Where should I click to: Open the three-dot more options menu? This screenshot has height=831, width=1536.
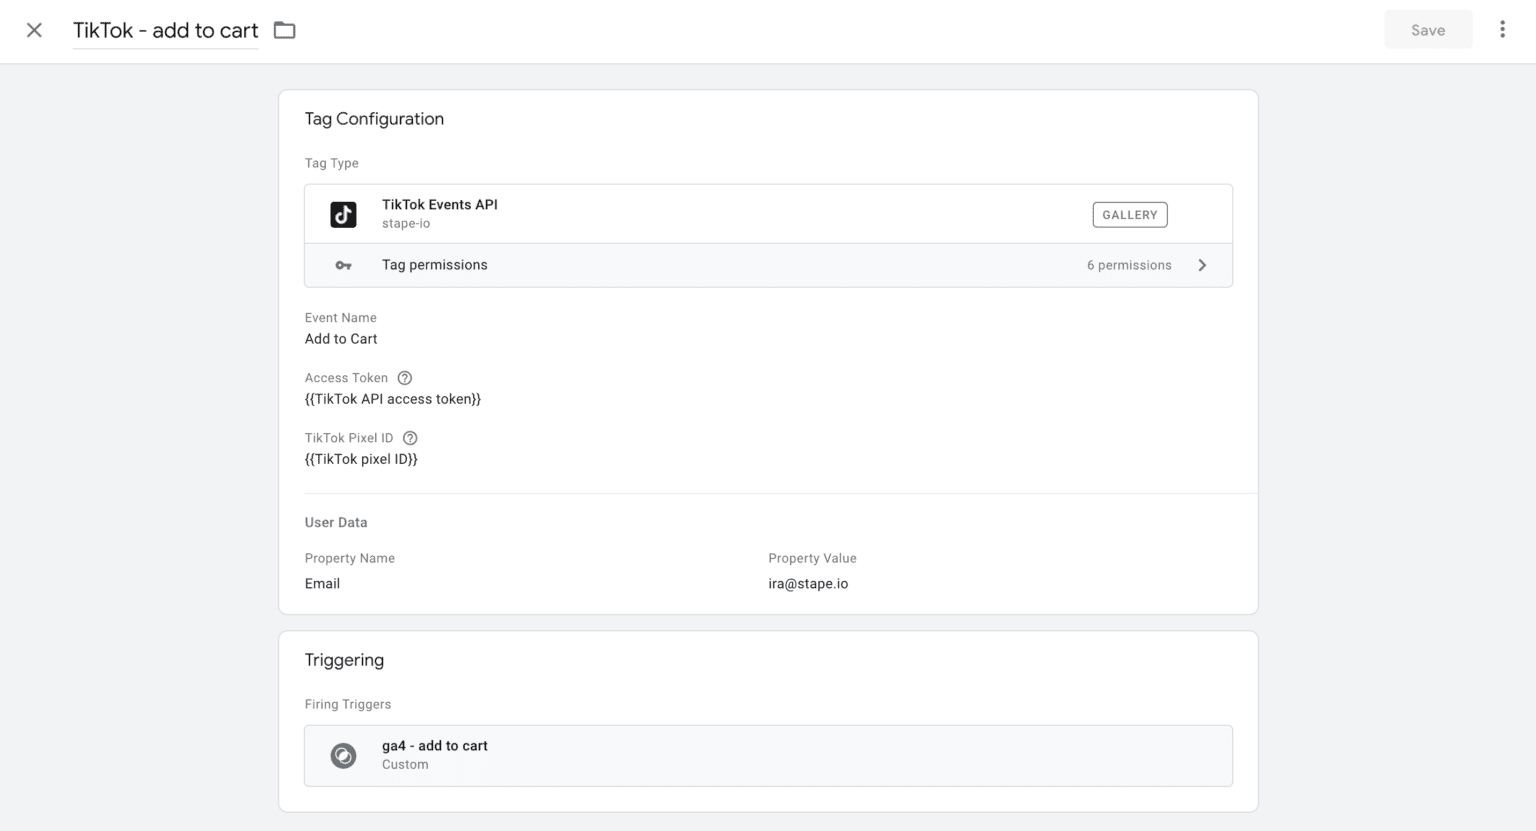point(1502,30)
